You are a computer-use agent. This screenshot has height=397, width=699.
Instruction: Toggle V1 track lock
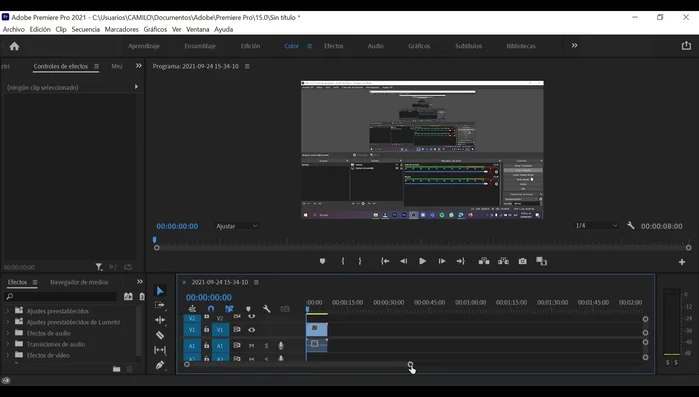pyautogui.click(x=206, y=330)
